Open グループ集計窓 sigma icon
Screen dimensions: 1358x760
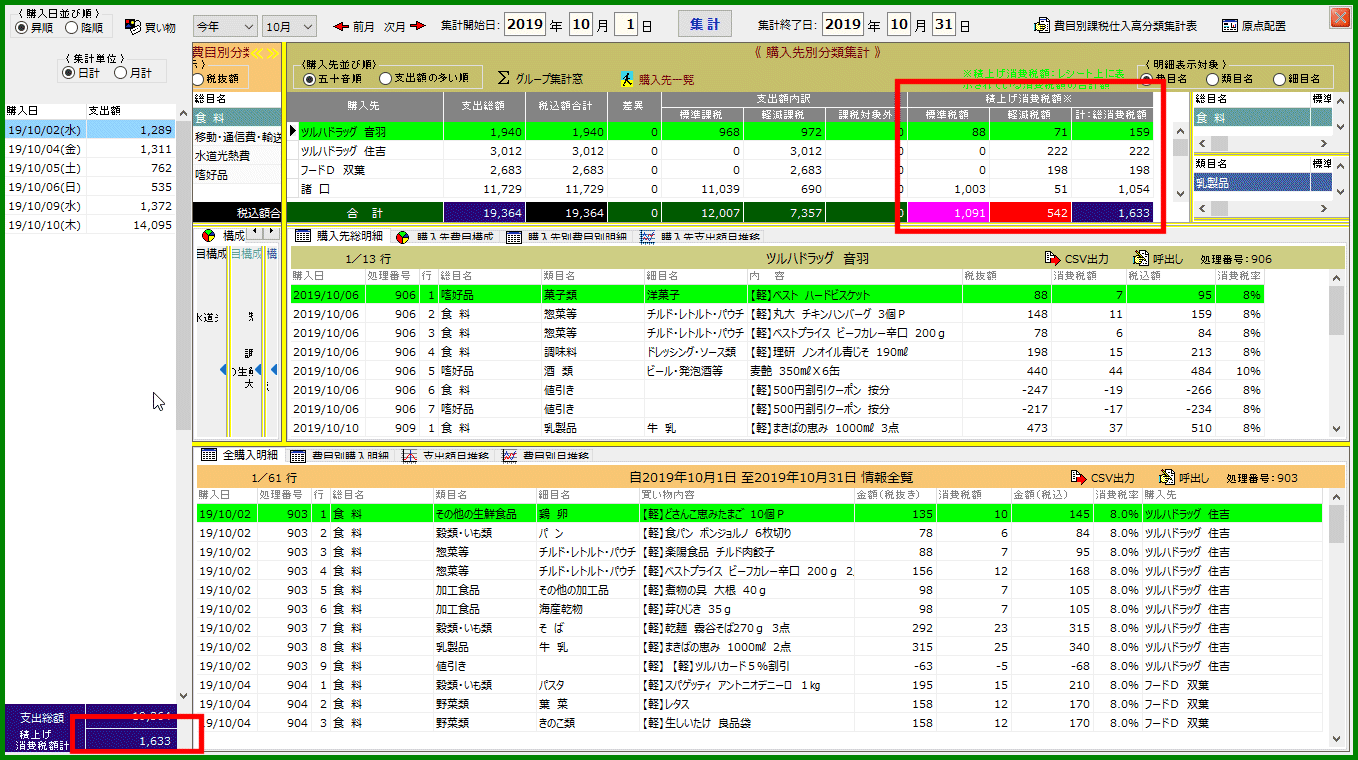(x=504, y=78)
